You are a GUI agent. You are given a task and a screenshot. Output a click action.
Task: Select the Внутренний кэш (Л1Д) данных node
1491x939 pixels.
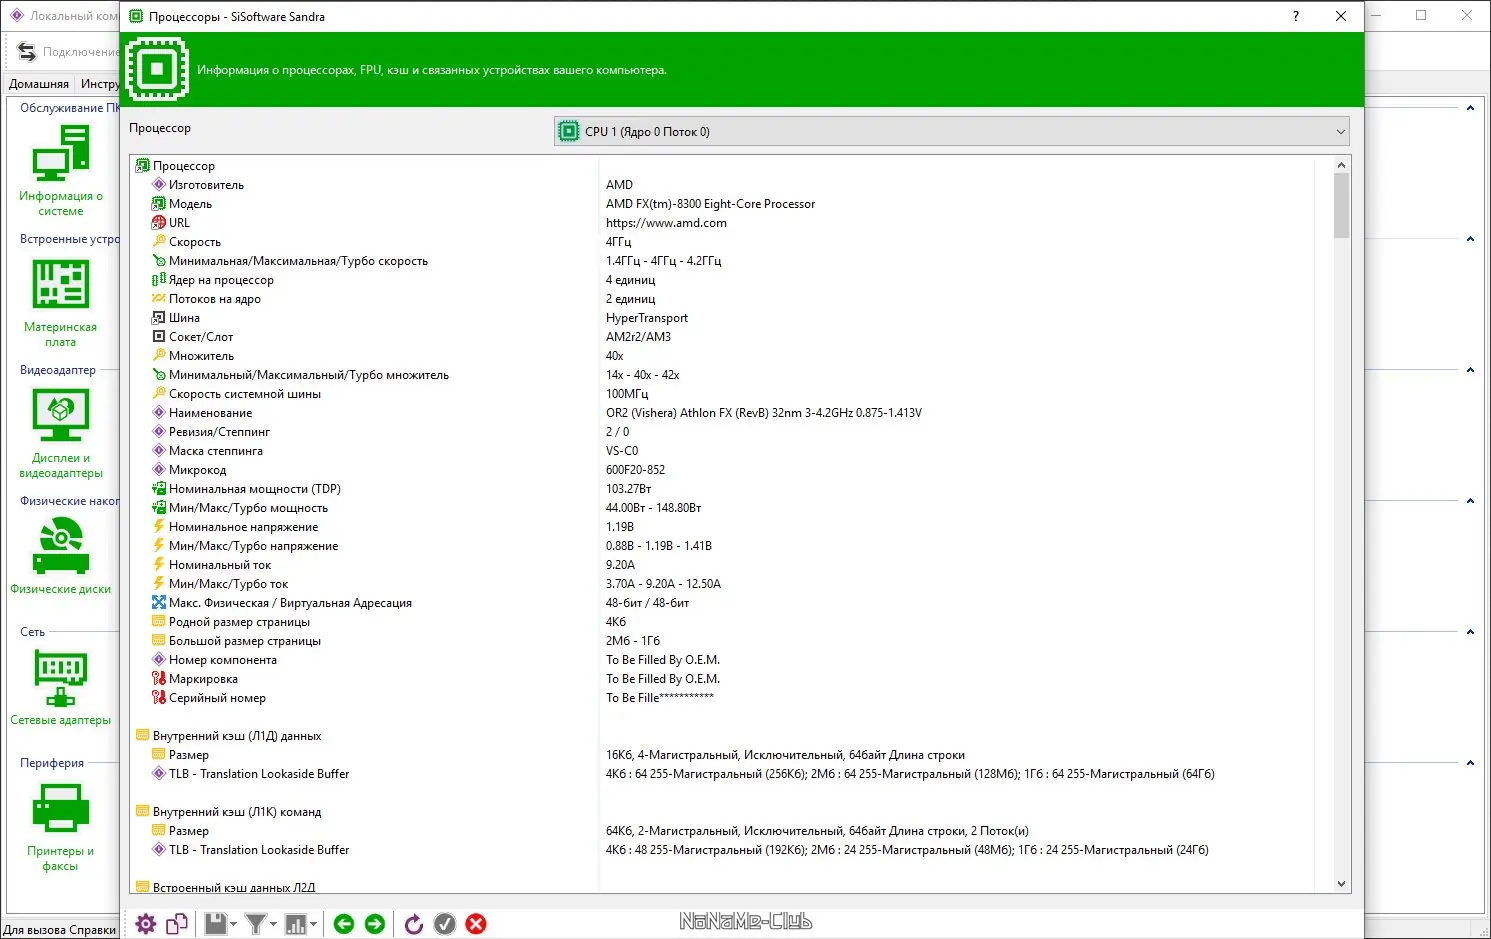237,736
